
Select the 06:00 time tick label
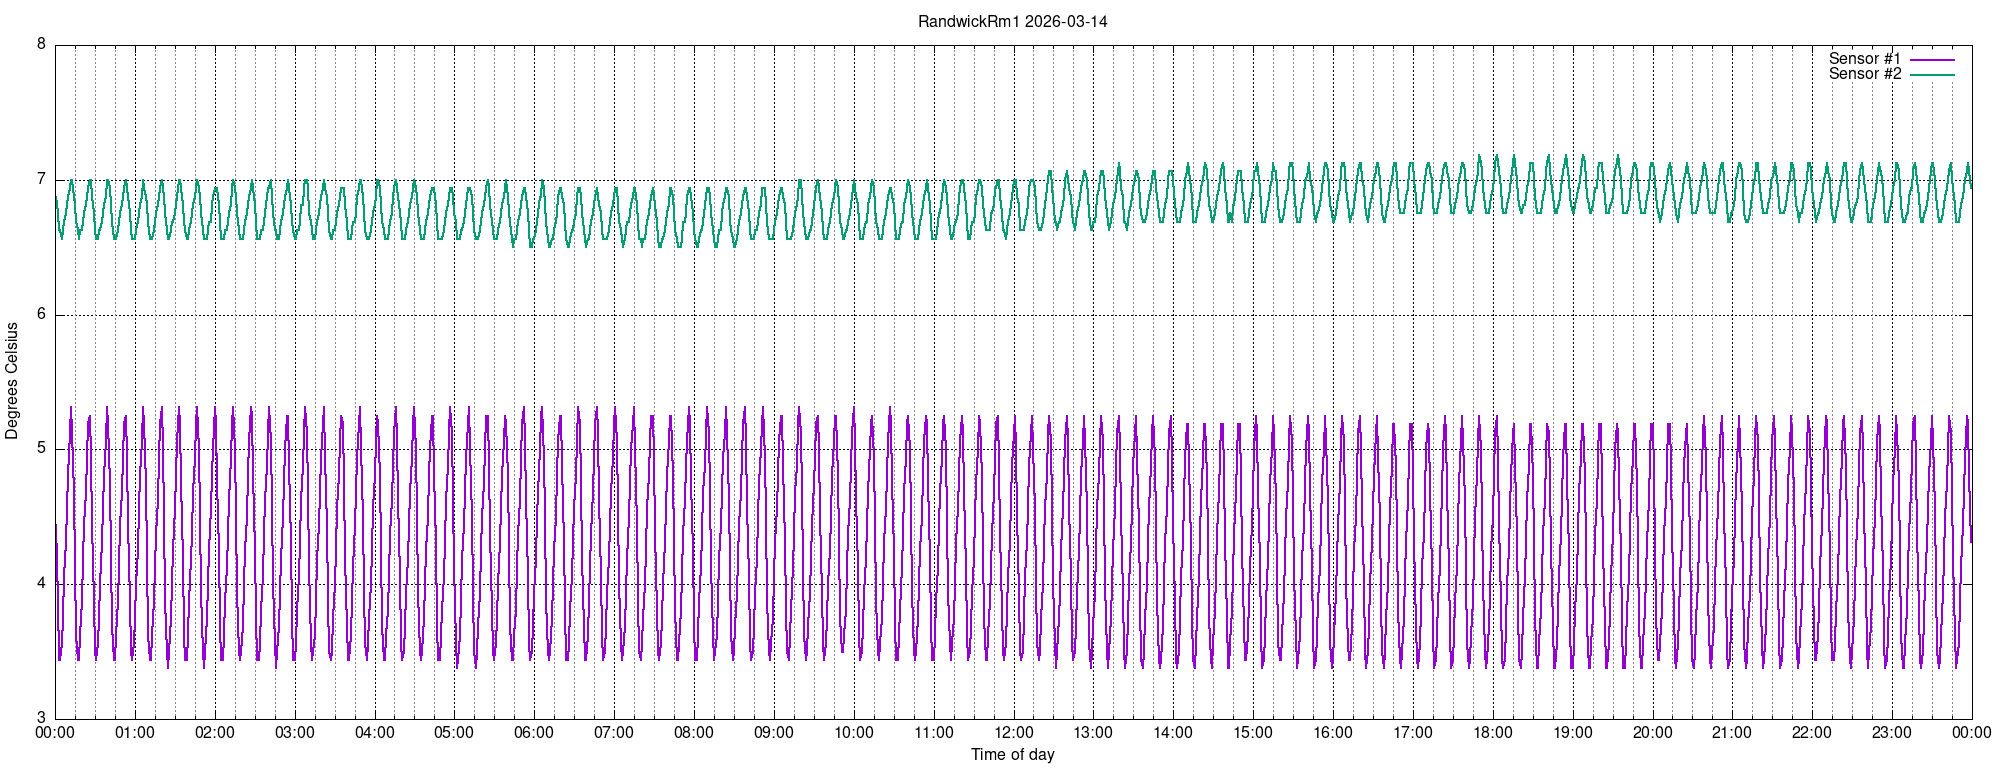pyautogui.click(x=534, y=733)
